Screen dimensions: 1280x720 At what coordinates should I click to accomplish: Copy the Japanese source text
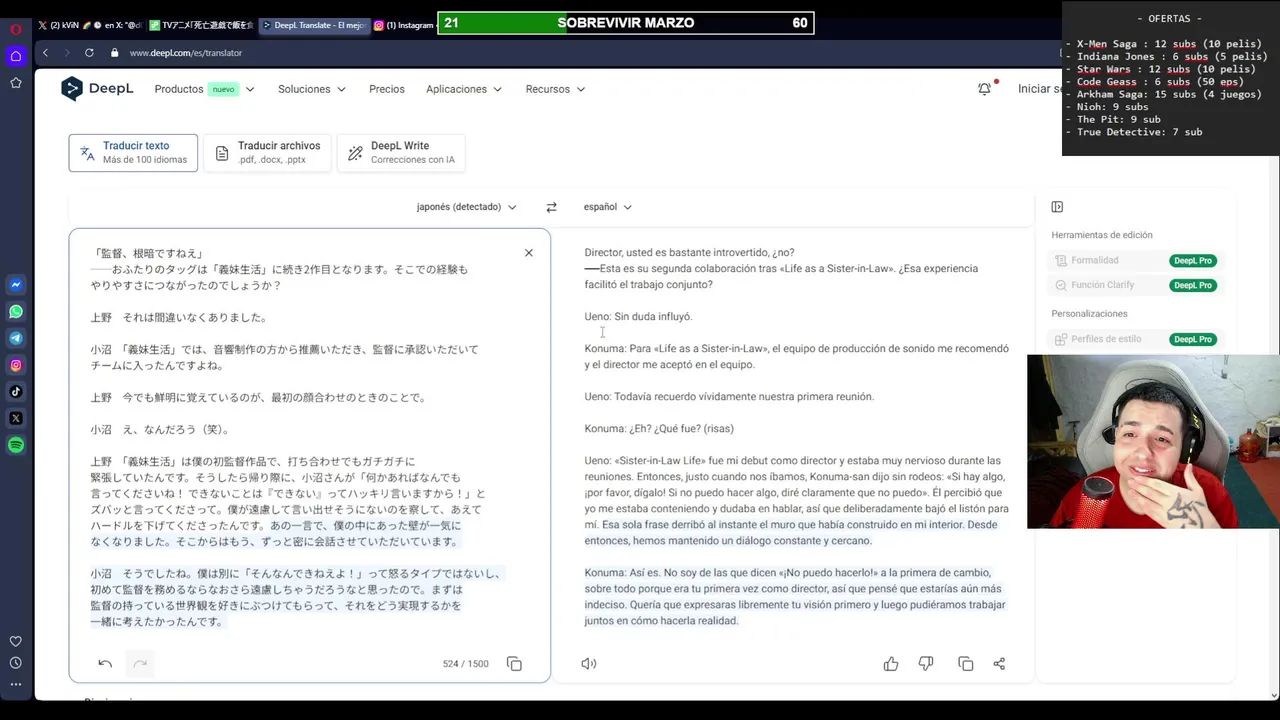click(514, 664)
